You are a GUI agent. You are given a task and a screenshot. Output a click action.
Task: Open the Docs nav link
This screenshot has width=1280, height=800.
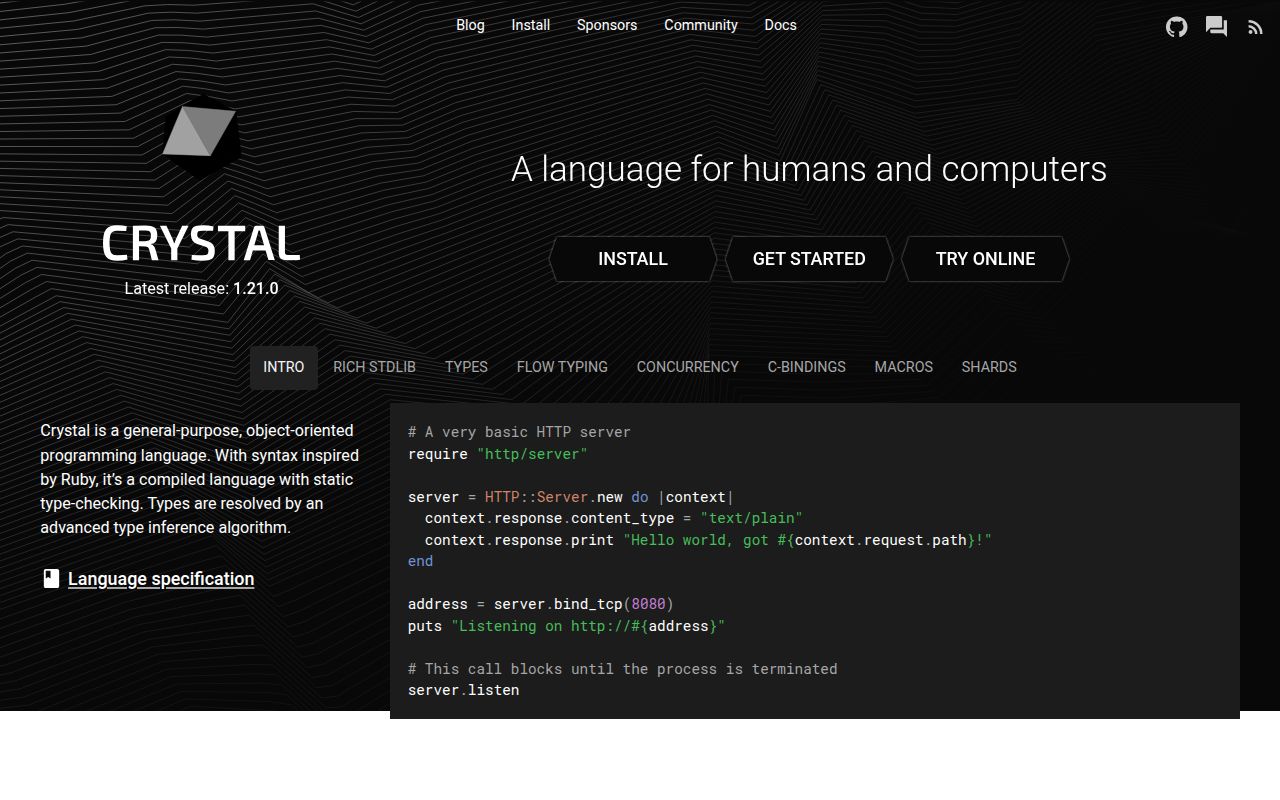click(781, 25)
